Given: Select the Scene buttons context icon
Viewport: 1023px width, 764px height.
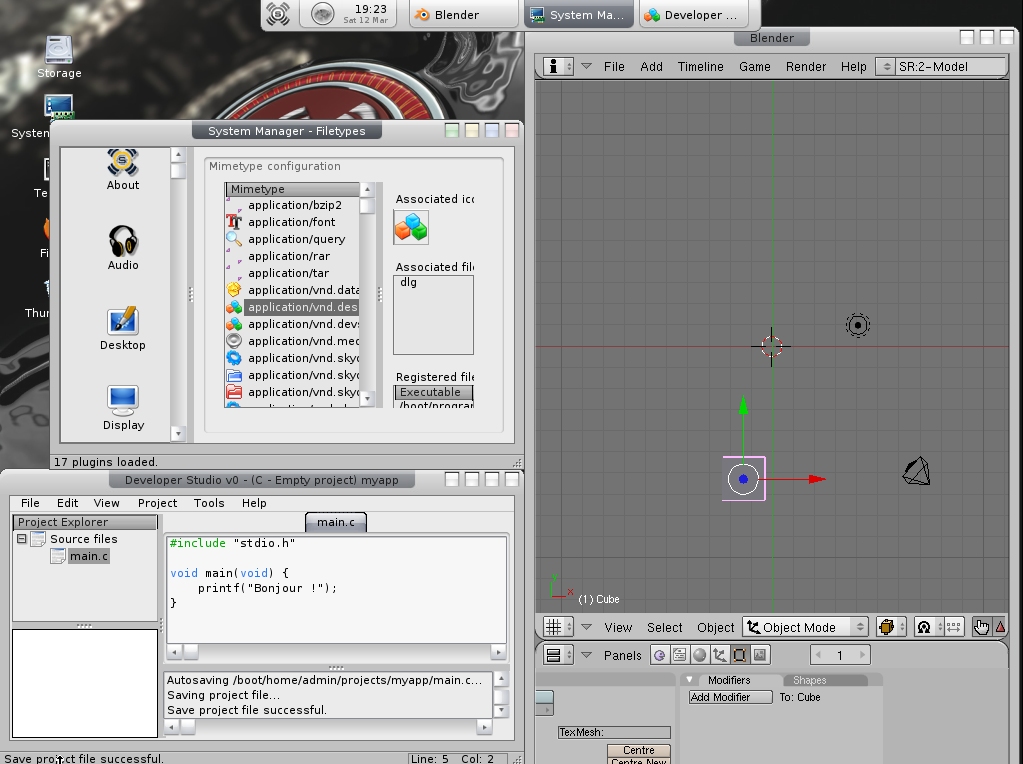Looking at the screenshot, I should click(760, 656).
